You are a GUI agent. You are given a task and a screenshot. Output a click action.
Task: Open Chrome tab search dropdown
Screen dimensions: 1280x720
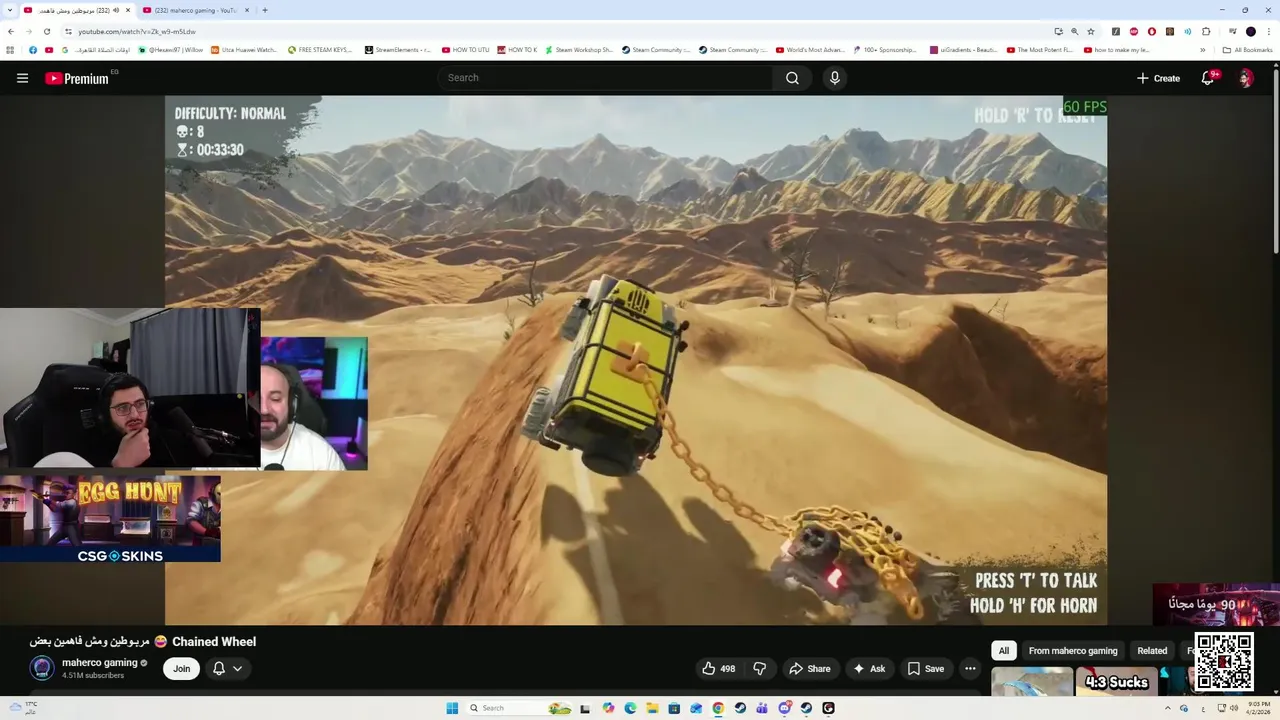point(9,10)
